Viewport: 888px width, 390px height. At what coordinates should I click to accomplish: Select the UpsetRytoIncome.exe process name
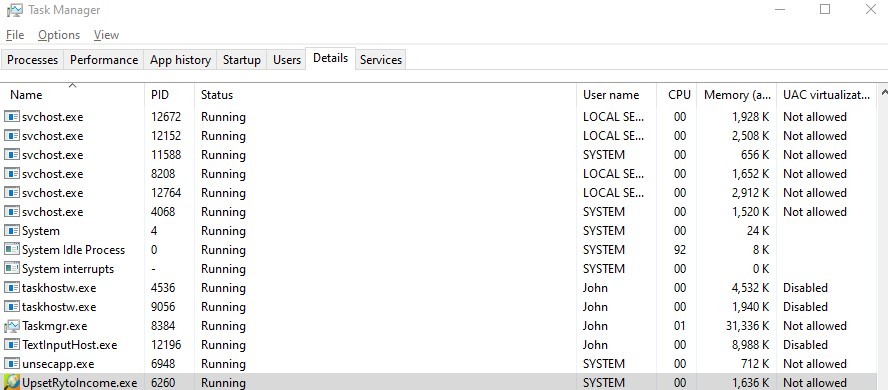(x=79, y=383)
